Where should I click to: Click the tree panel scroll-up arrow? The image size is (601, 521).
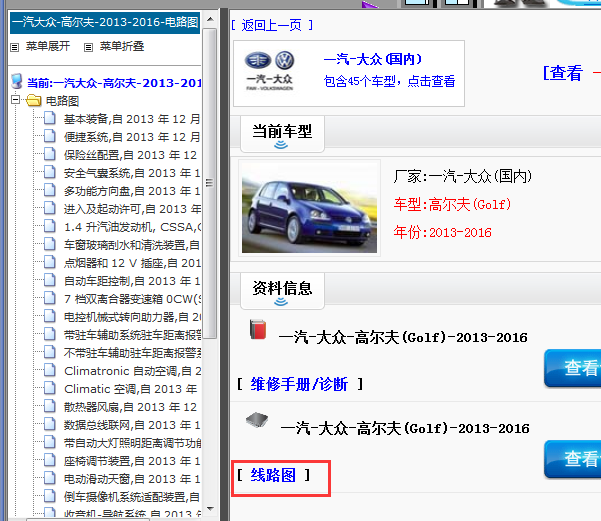pyautogui.click(x=210, y=19)
